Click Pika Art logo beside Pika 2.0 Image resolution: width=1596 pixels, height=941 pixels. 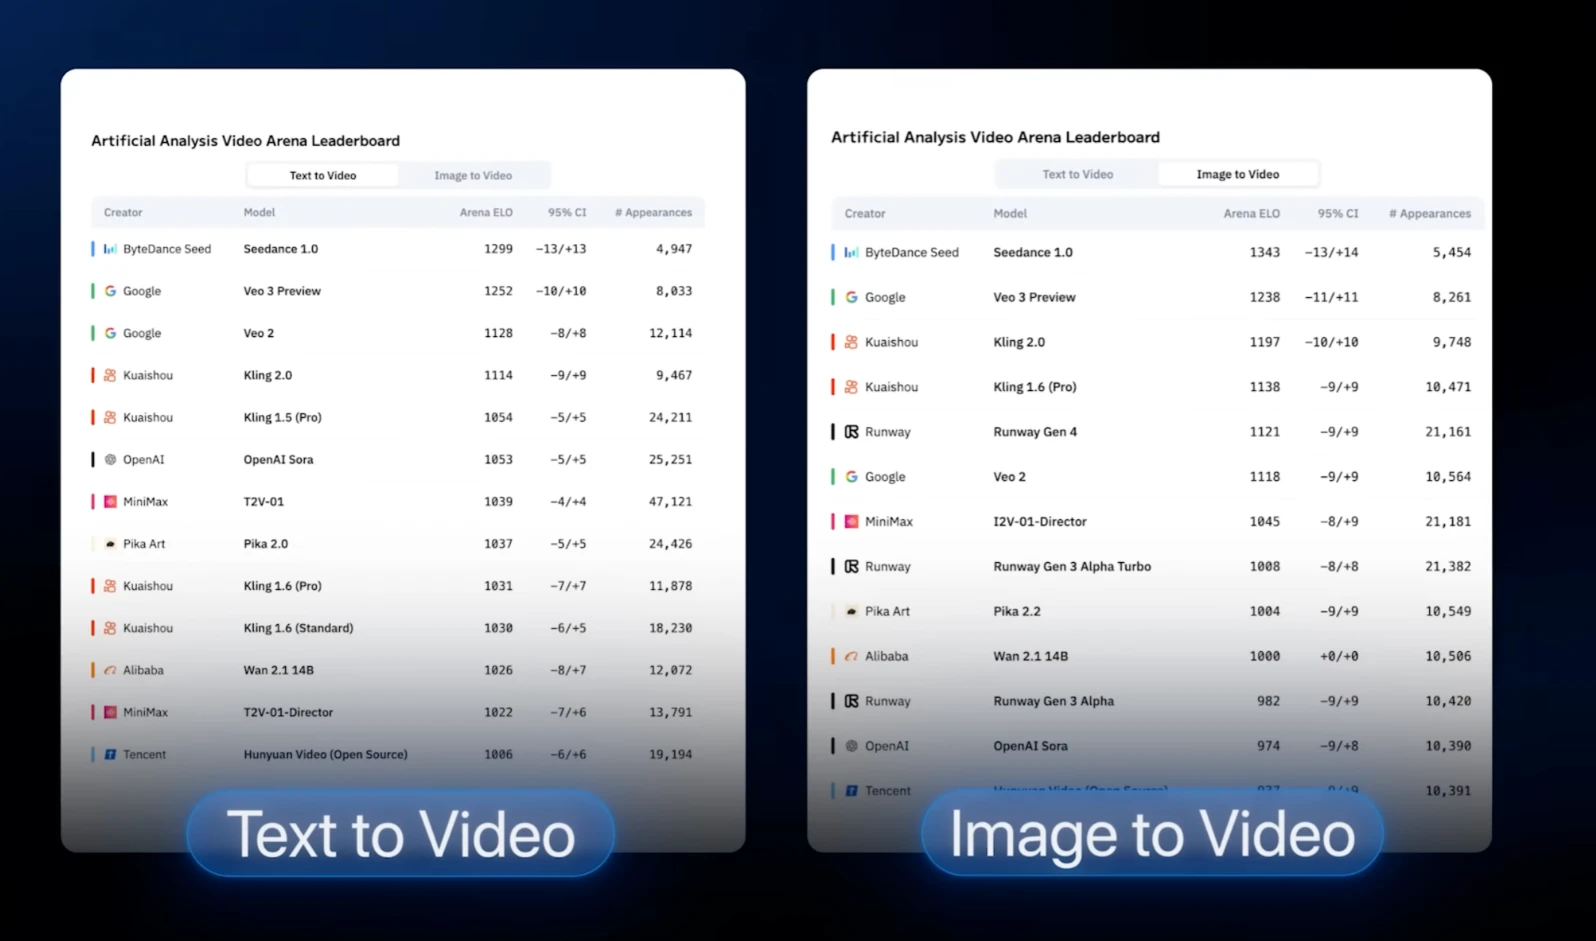point(110,544)
